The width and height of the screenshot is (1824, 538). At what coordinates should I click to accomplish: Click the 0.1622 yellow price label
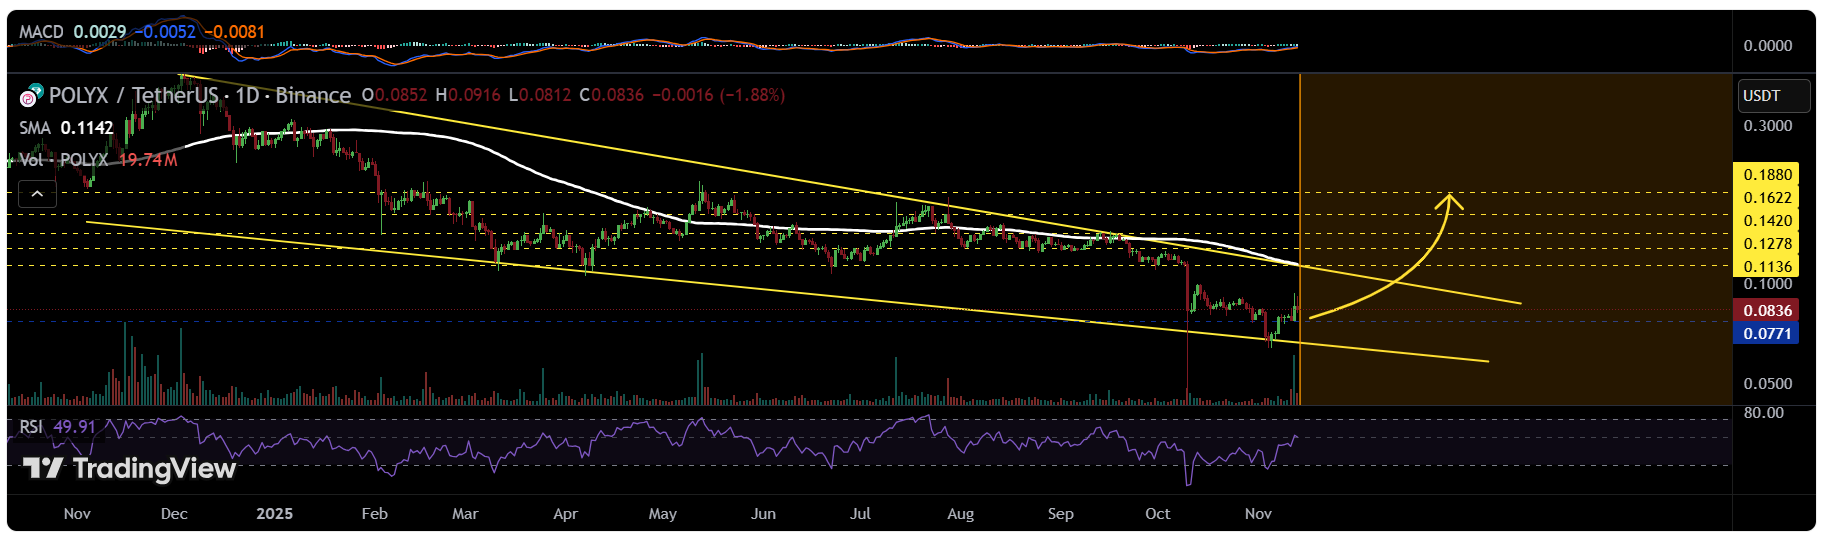(1767, 198)
